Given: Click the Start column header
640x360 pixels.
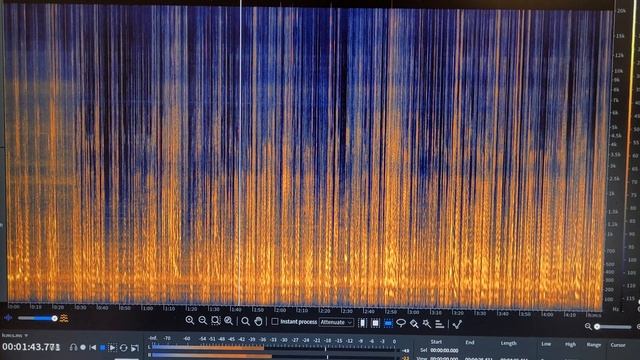Looking at the screenshot, I should click(x=436, y=342).
